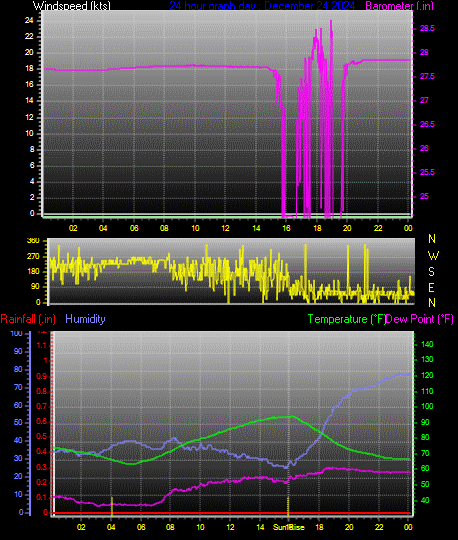Screen dimensions: 458x540
Task: Select 100 on the humidity axis
Action: 17,333
